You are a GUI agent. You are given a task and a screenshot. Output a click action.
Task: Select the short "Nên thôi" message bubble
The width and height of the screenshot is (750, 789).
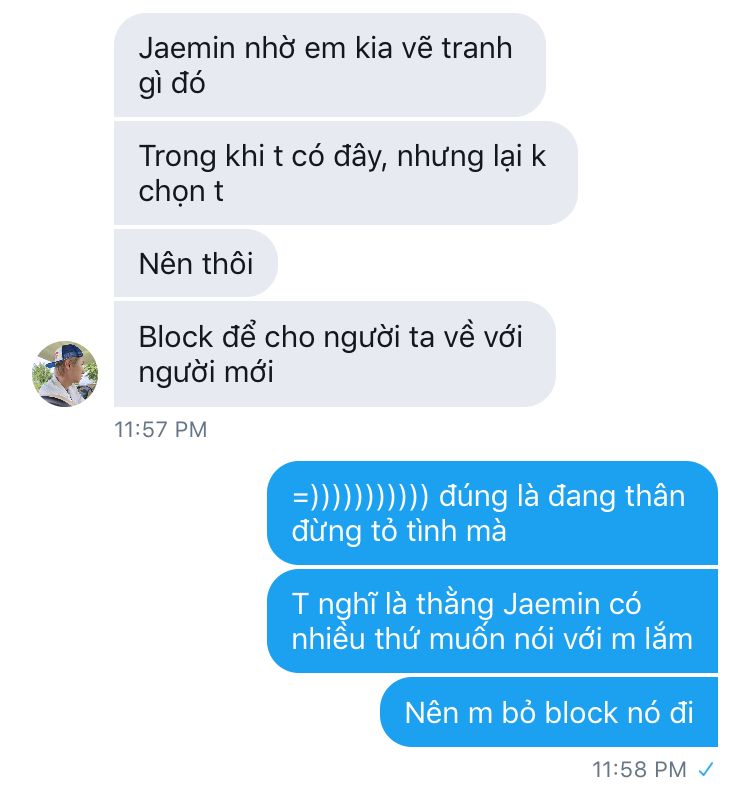pyautogui.click(x=196, y=263)
